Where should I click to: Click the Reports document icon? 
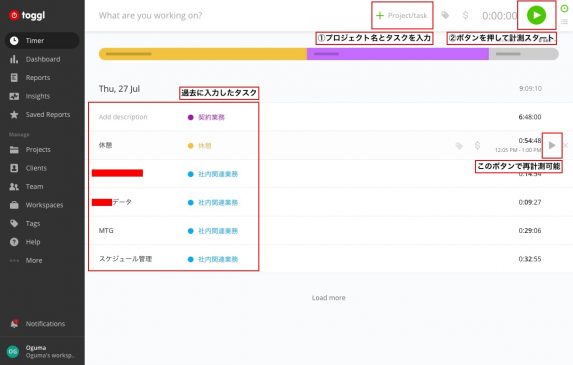(14, 77)
